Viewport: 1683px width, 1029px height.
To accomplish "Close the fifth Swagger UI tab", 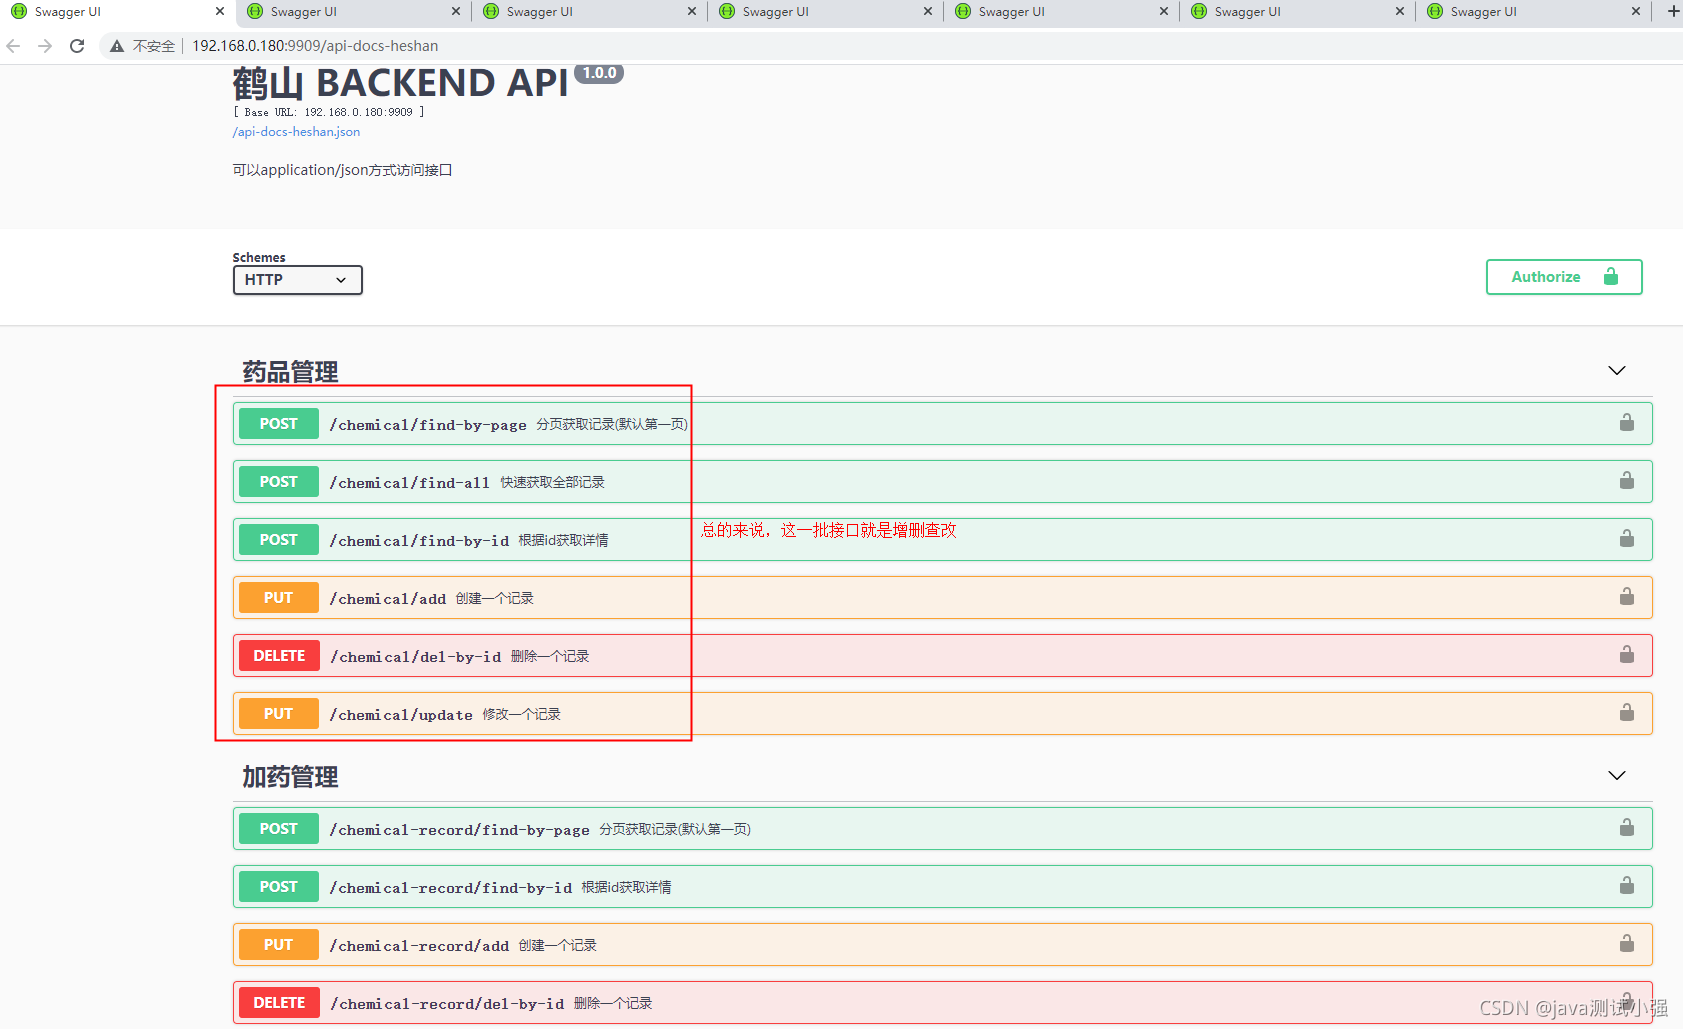I will 1164,11.
